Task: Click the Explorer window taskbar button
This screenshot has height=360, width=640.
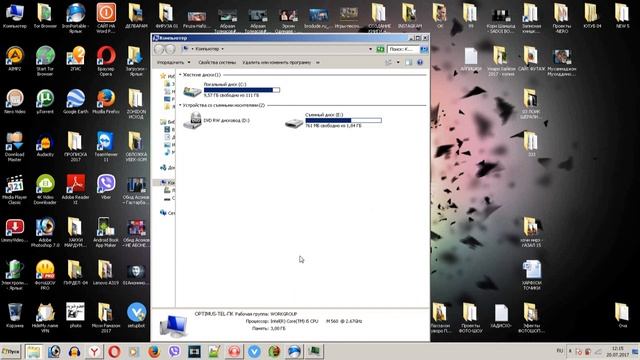Action: [x=34, y=351]
